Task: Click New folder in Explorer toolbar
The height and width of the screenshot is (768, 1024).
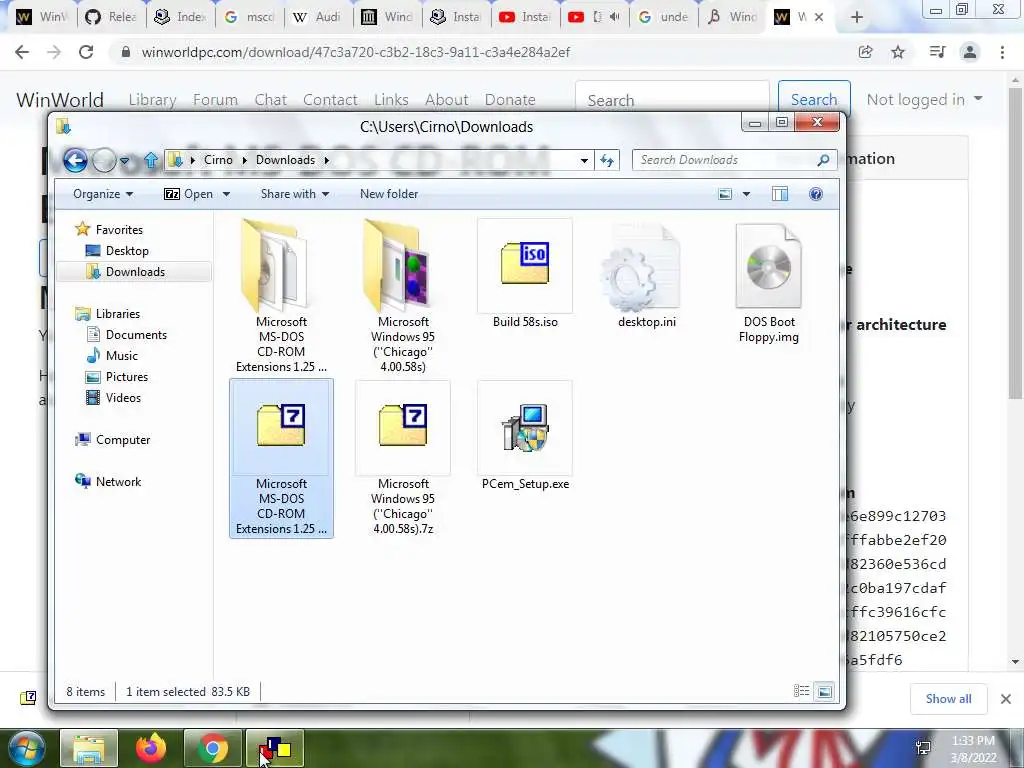Action: click(x=389, y=194)
